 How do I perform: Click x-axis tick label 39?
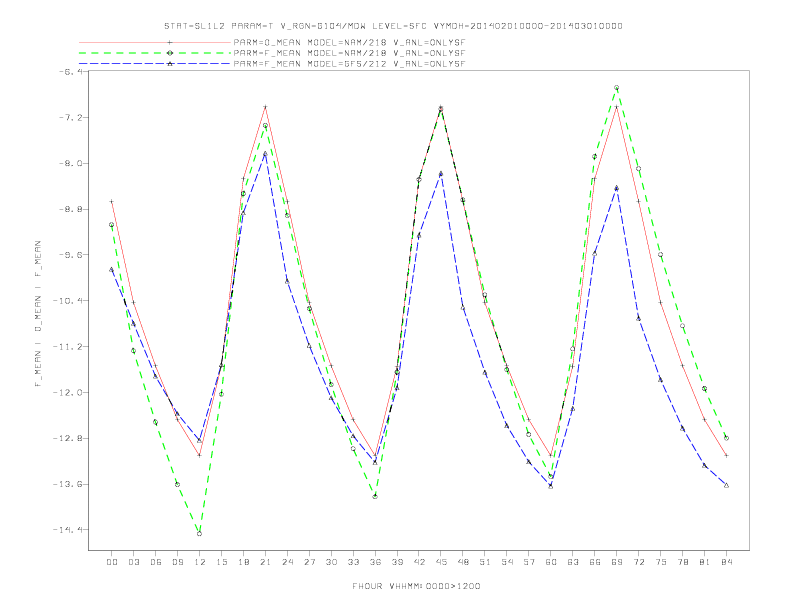[x=397, y=562]
